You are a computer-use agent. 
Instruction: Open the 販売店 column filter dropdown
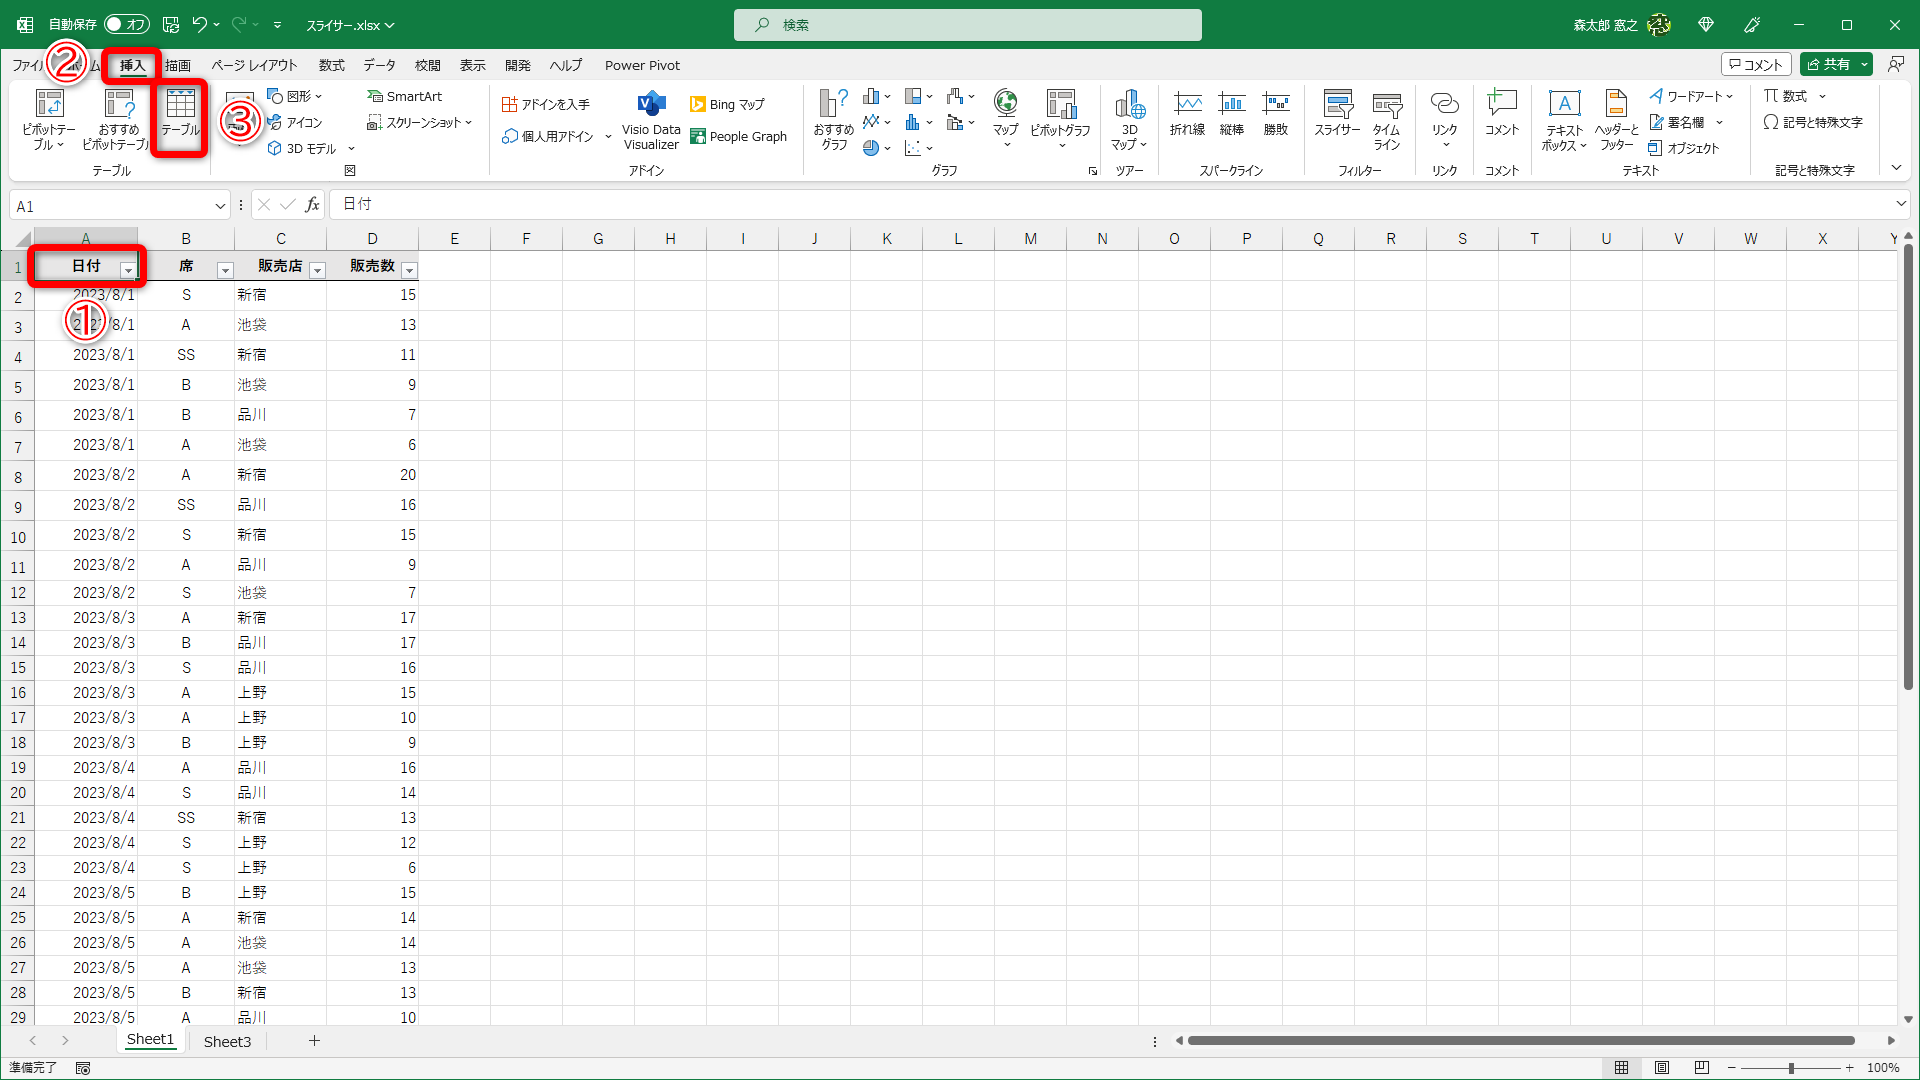pos(317,270)
